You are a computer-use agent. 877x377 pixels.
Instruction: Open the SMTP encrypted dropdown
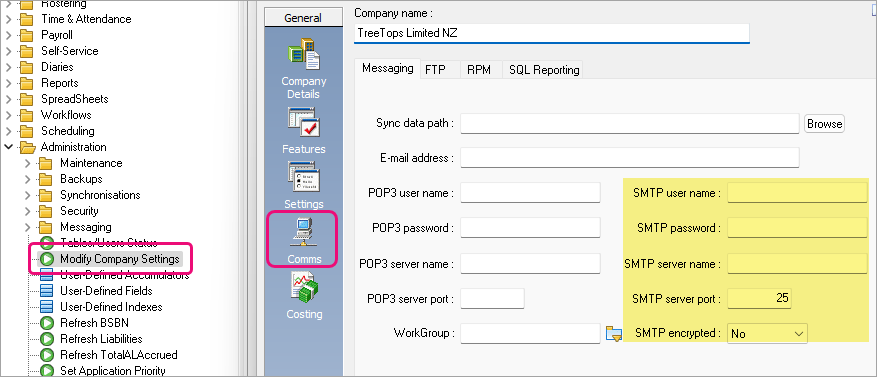(x=767, y=333)
